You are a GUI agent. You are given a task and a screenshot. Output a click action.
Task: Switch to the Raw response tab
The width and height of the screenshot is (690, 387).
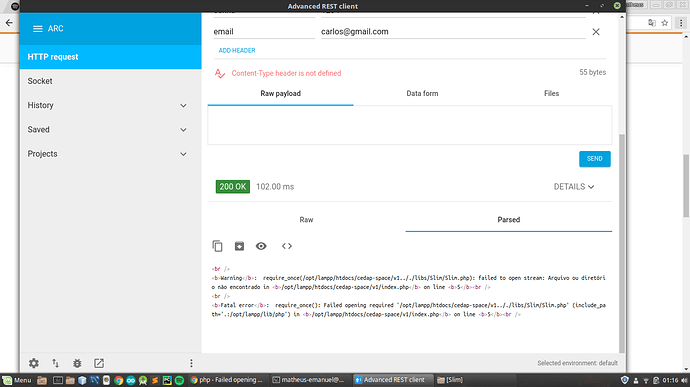click(306, 220)
